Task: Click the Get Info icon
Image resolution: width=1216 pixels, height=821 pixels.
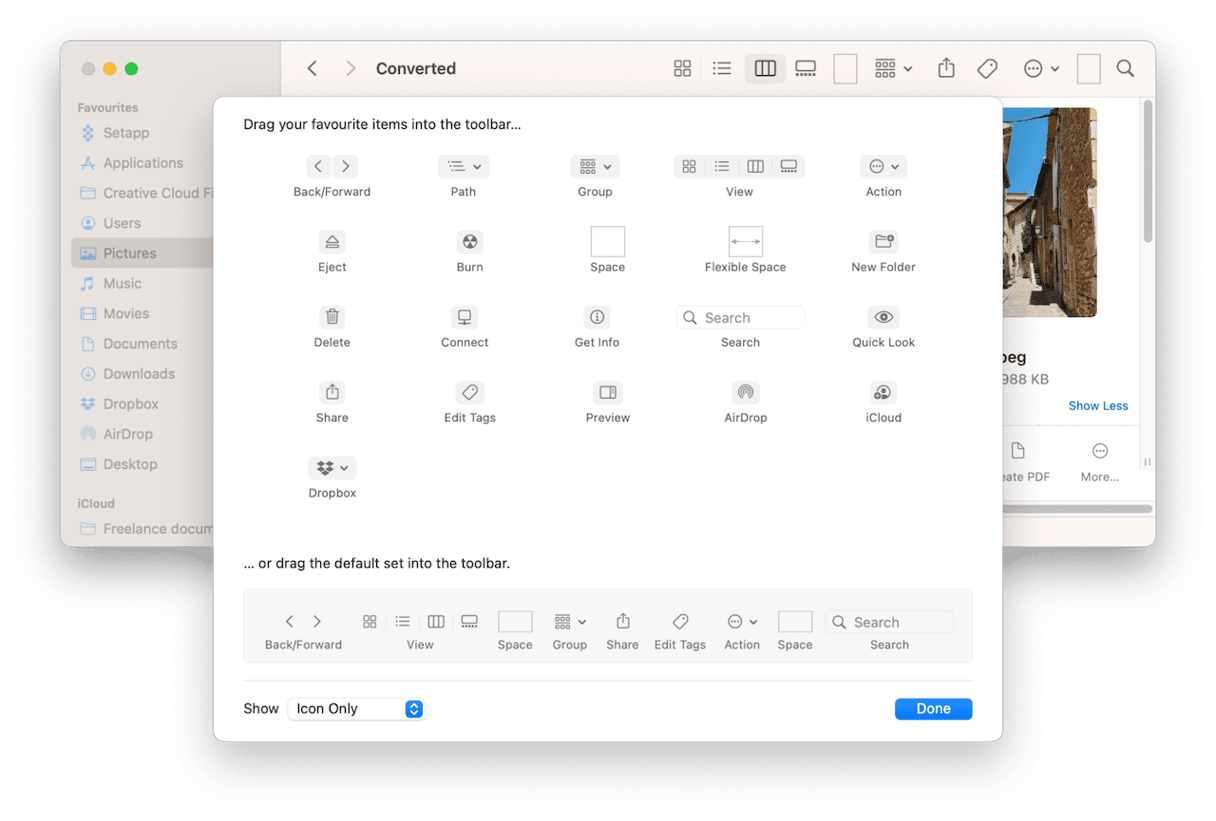Action: click(x=597, y=317)
